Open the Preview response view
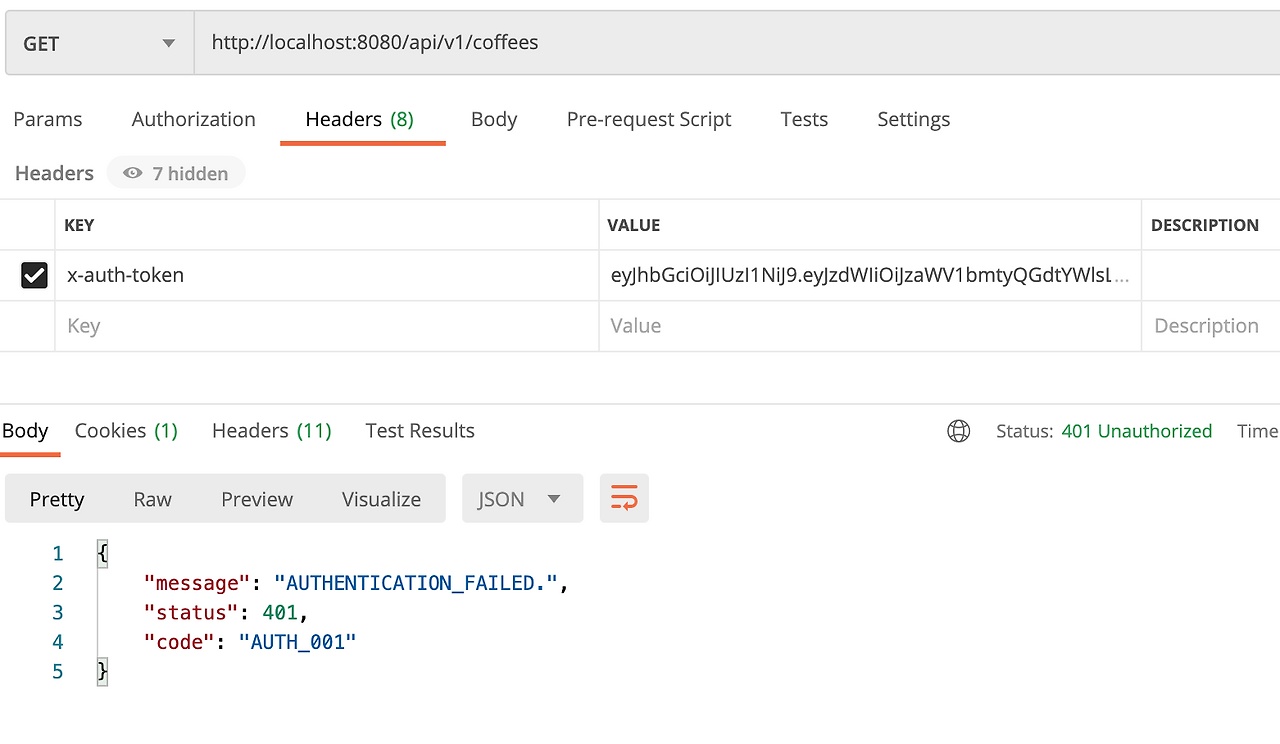Screen dimensions: 1280x744 pos(257,498)
